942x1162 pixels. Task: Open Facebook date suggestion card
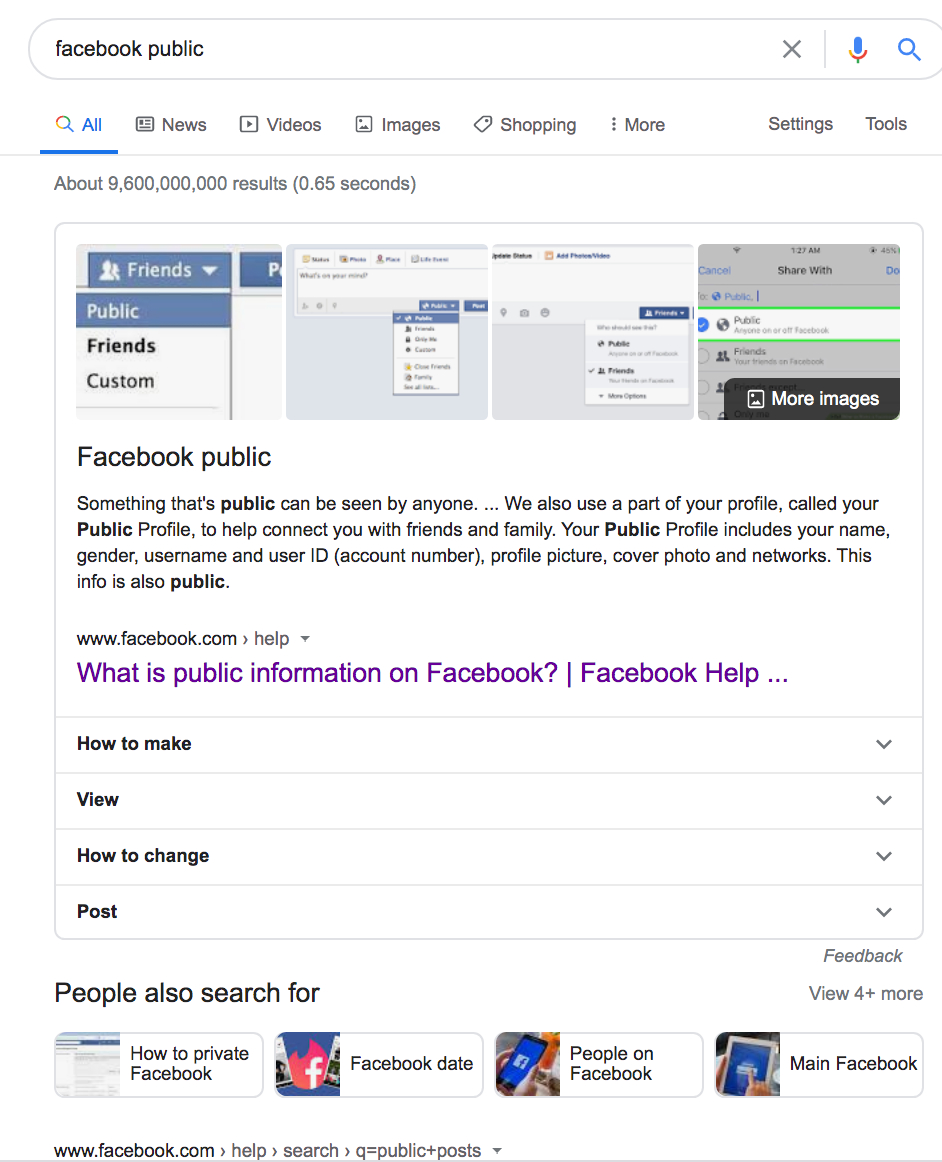pyautogui.click(x=379, y=1064)
